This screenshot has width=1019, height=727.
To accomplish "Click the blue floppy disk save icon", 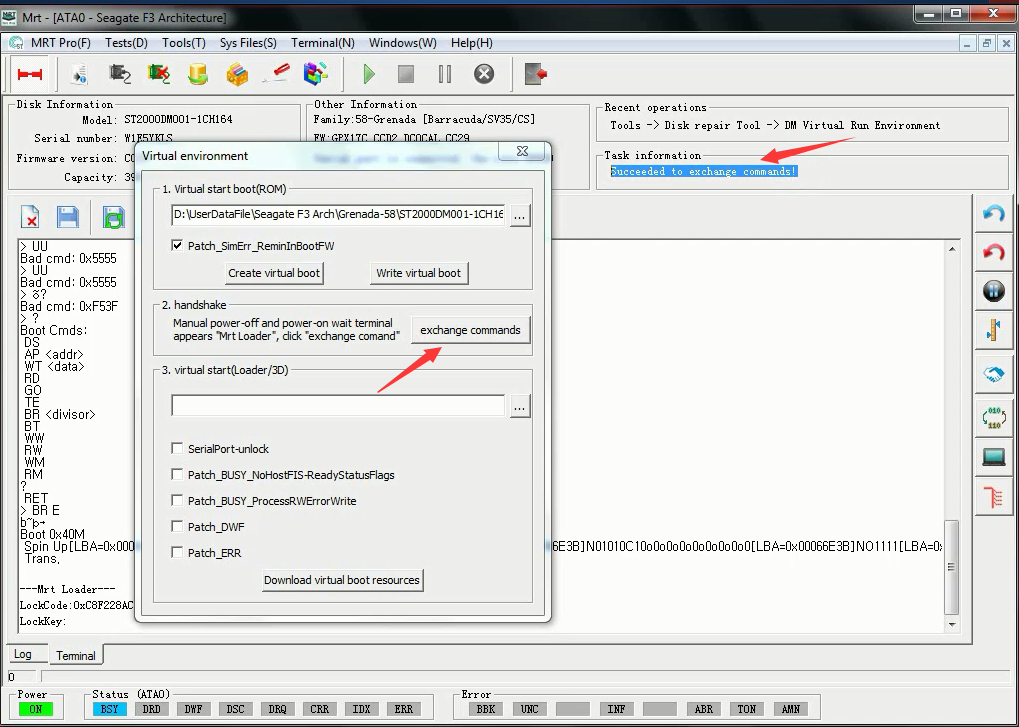I will pos(68,217).
